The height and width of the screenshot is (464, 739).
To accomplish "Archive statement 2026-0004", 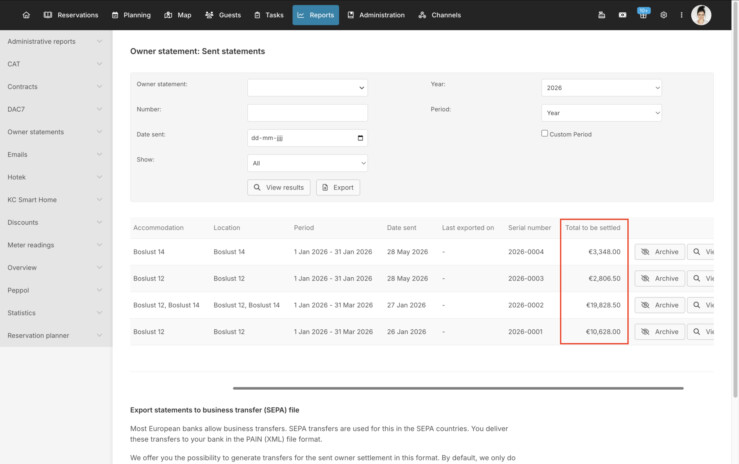I will (x=659, y=252).
